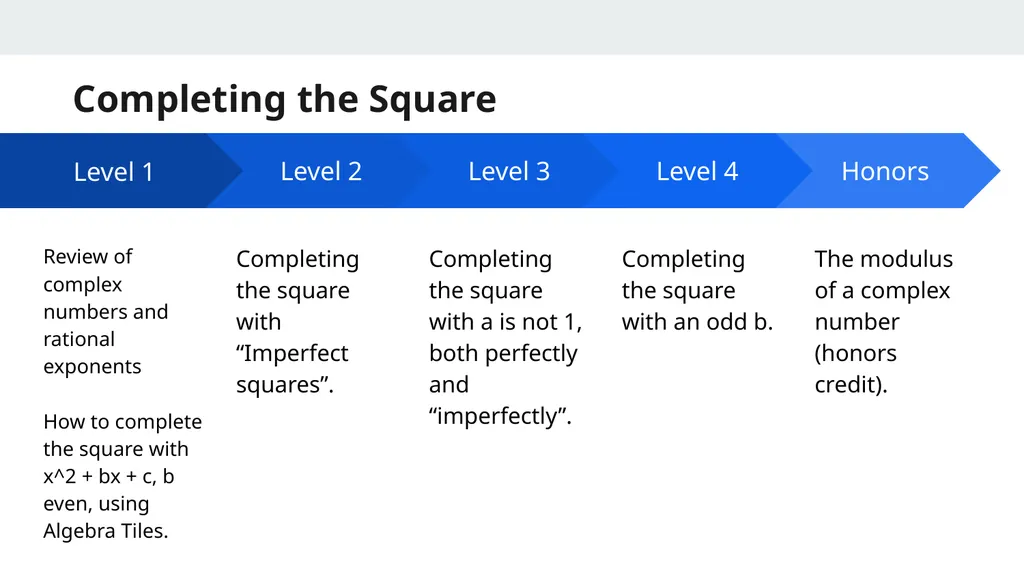Select the 'a is not 1' description

pos(505,337)
